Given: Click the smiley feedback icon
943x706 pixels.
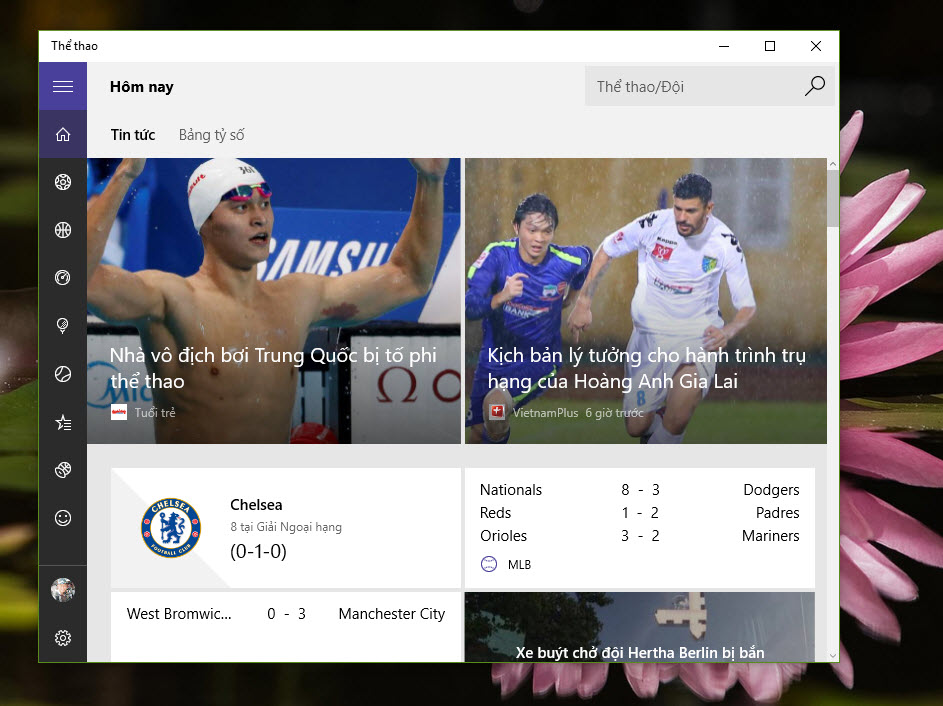Looking at the screenshot, I should point(63,518).
